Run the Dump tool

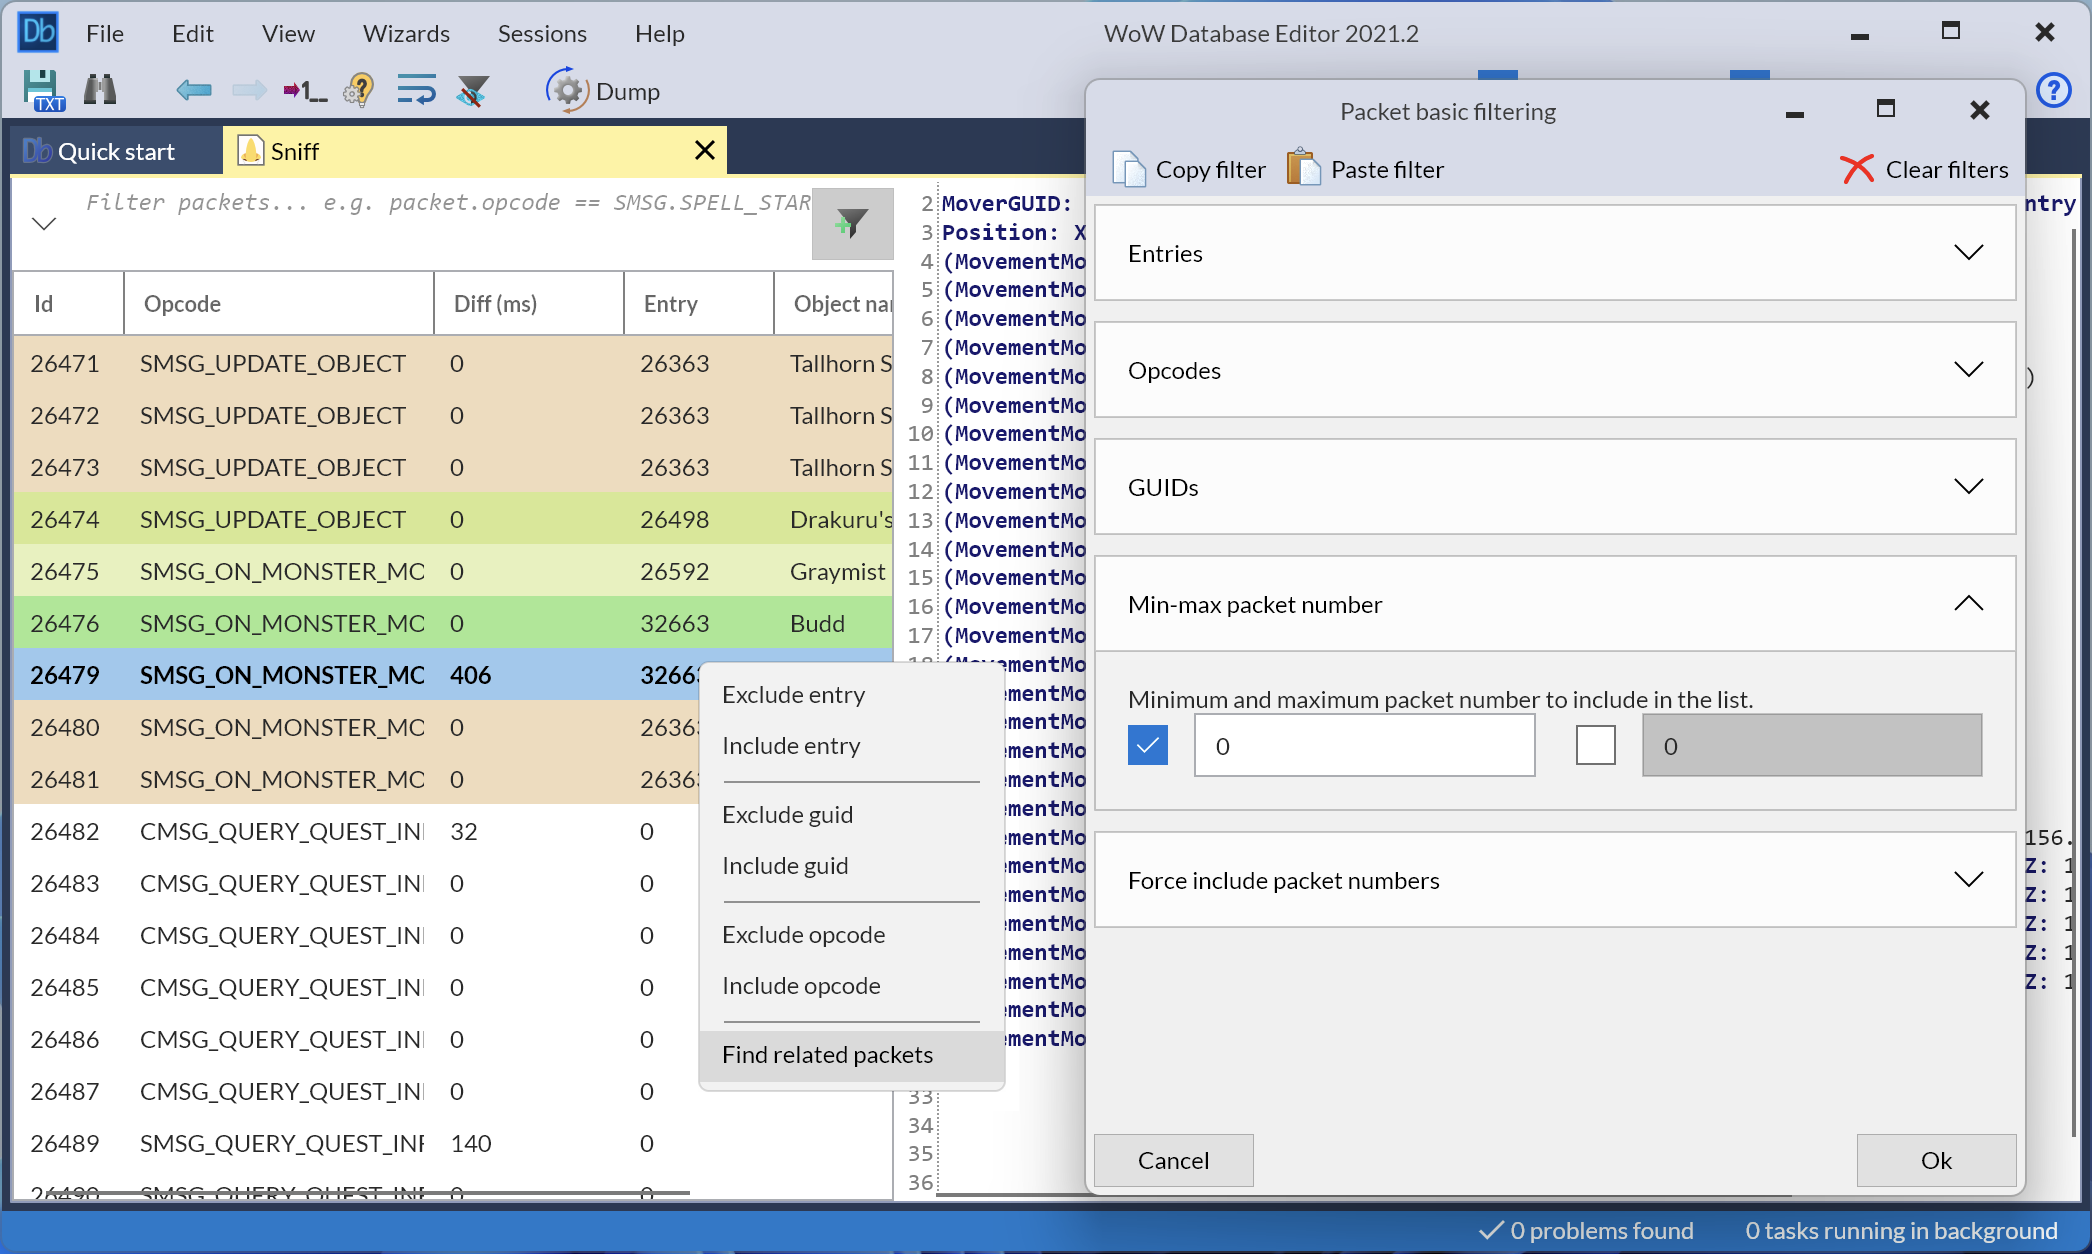point(603,91)
